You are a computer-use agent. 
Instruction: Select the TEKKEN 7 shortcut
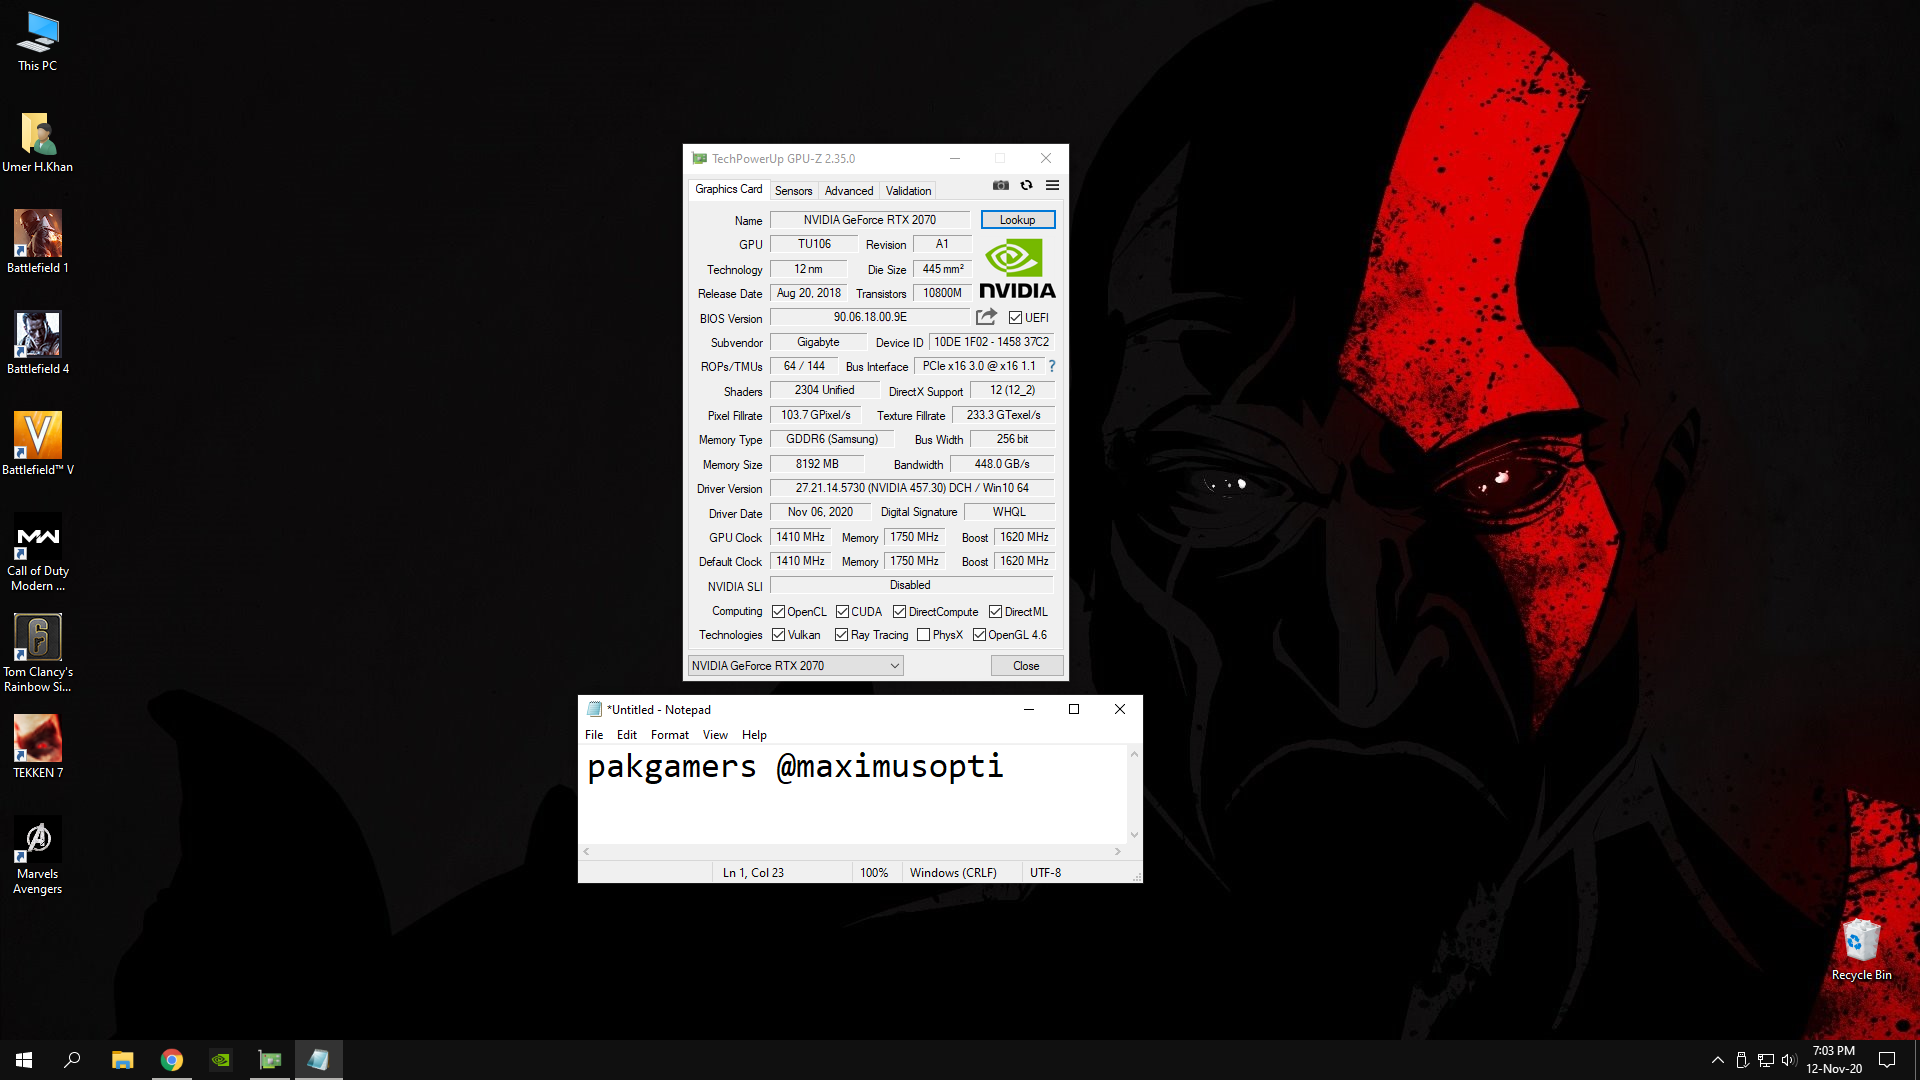pos(37,747)
